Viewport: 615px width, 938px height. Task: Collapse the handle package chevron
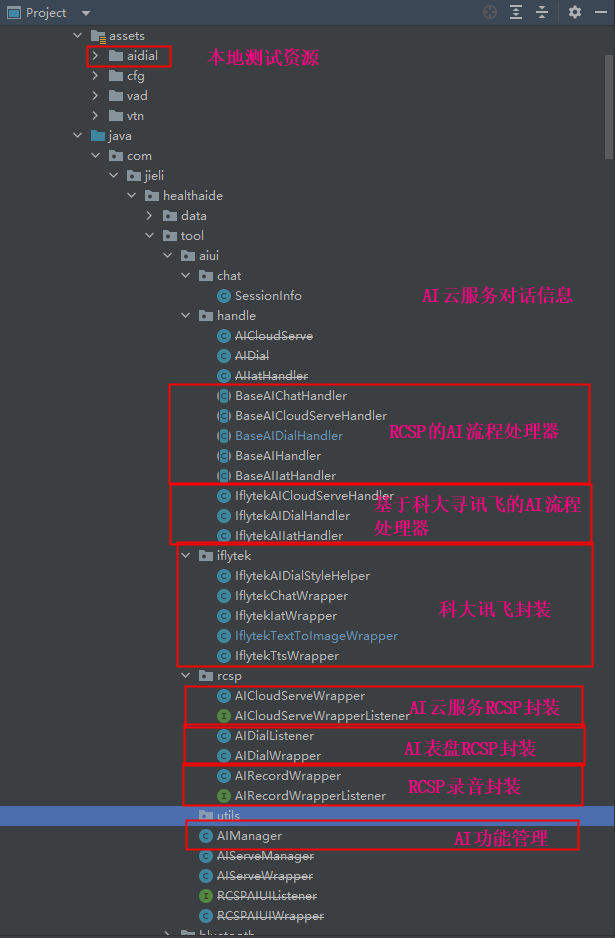pos(185,315)
